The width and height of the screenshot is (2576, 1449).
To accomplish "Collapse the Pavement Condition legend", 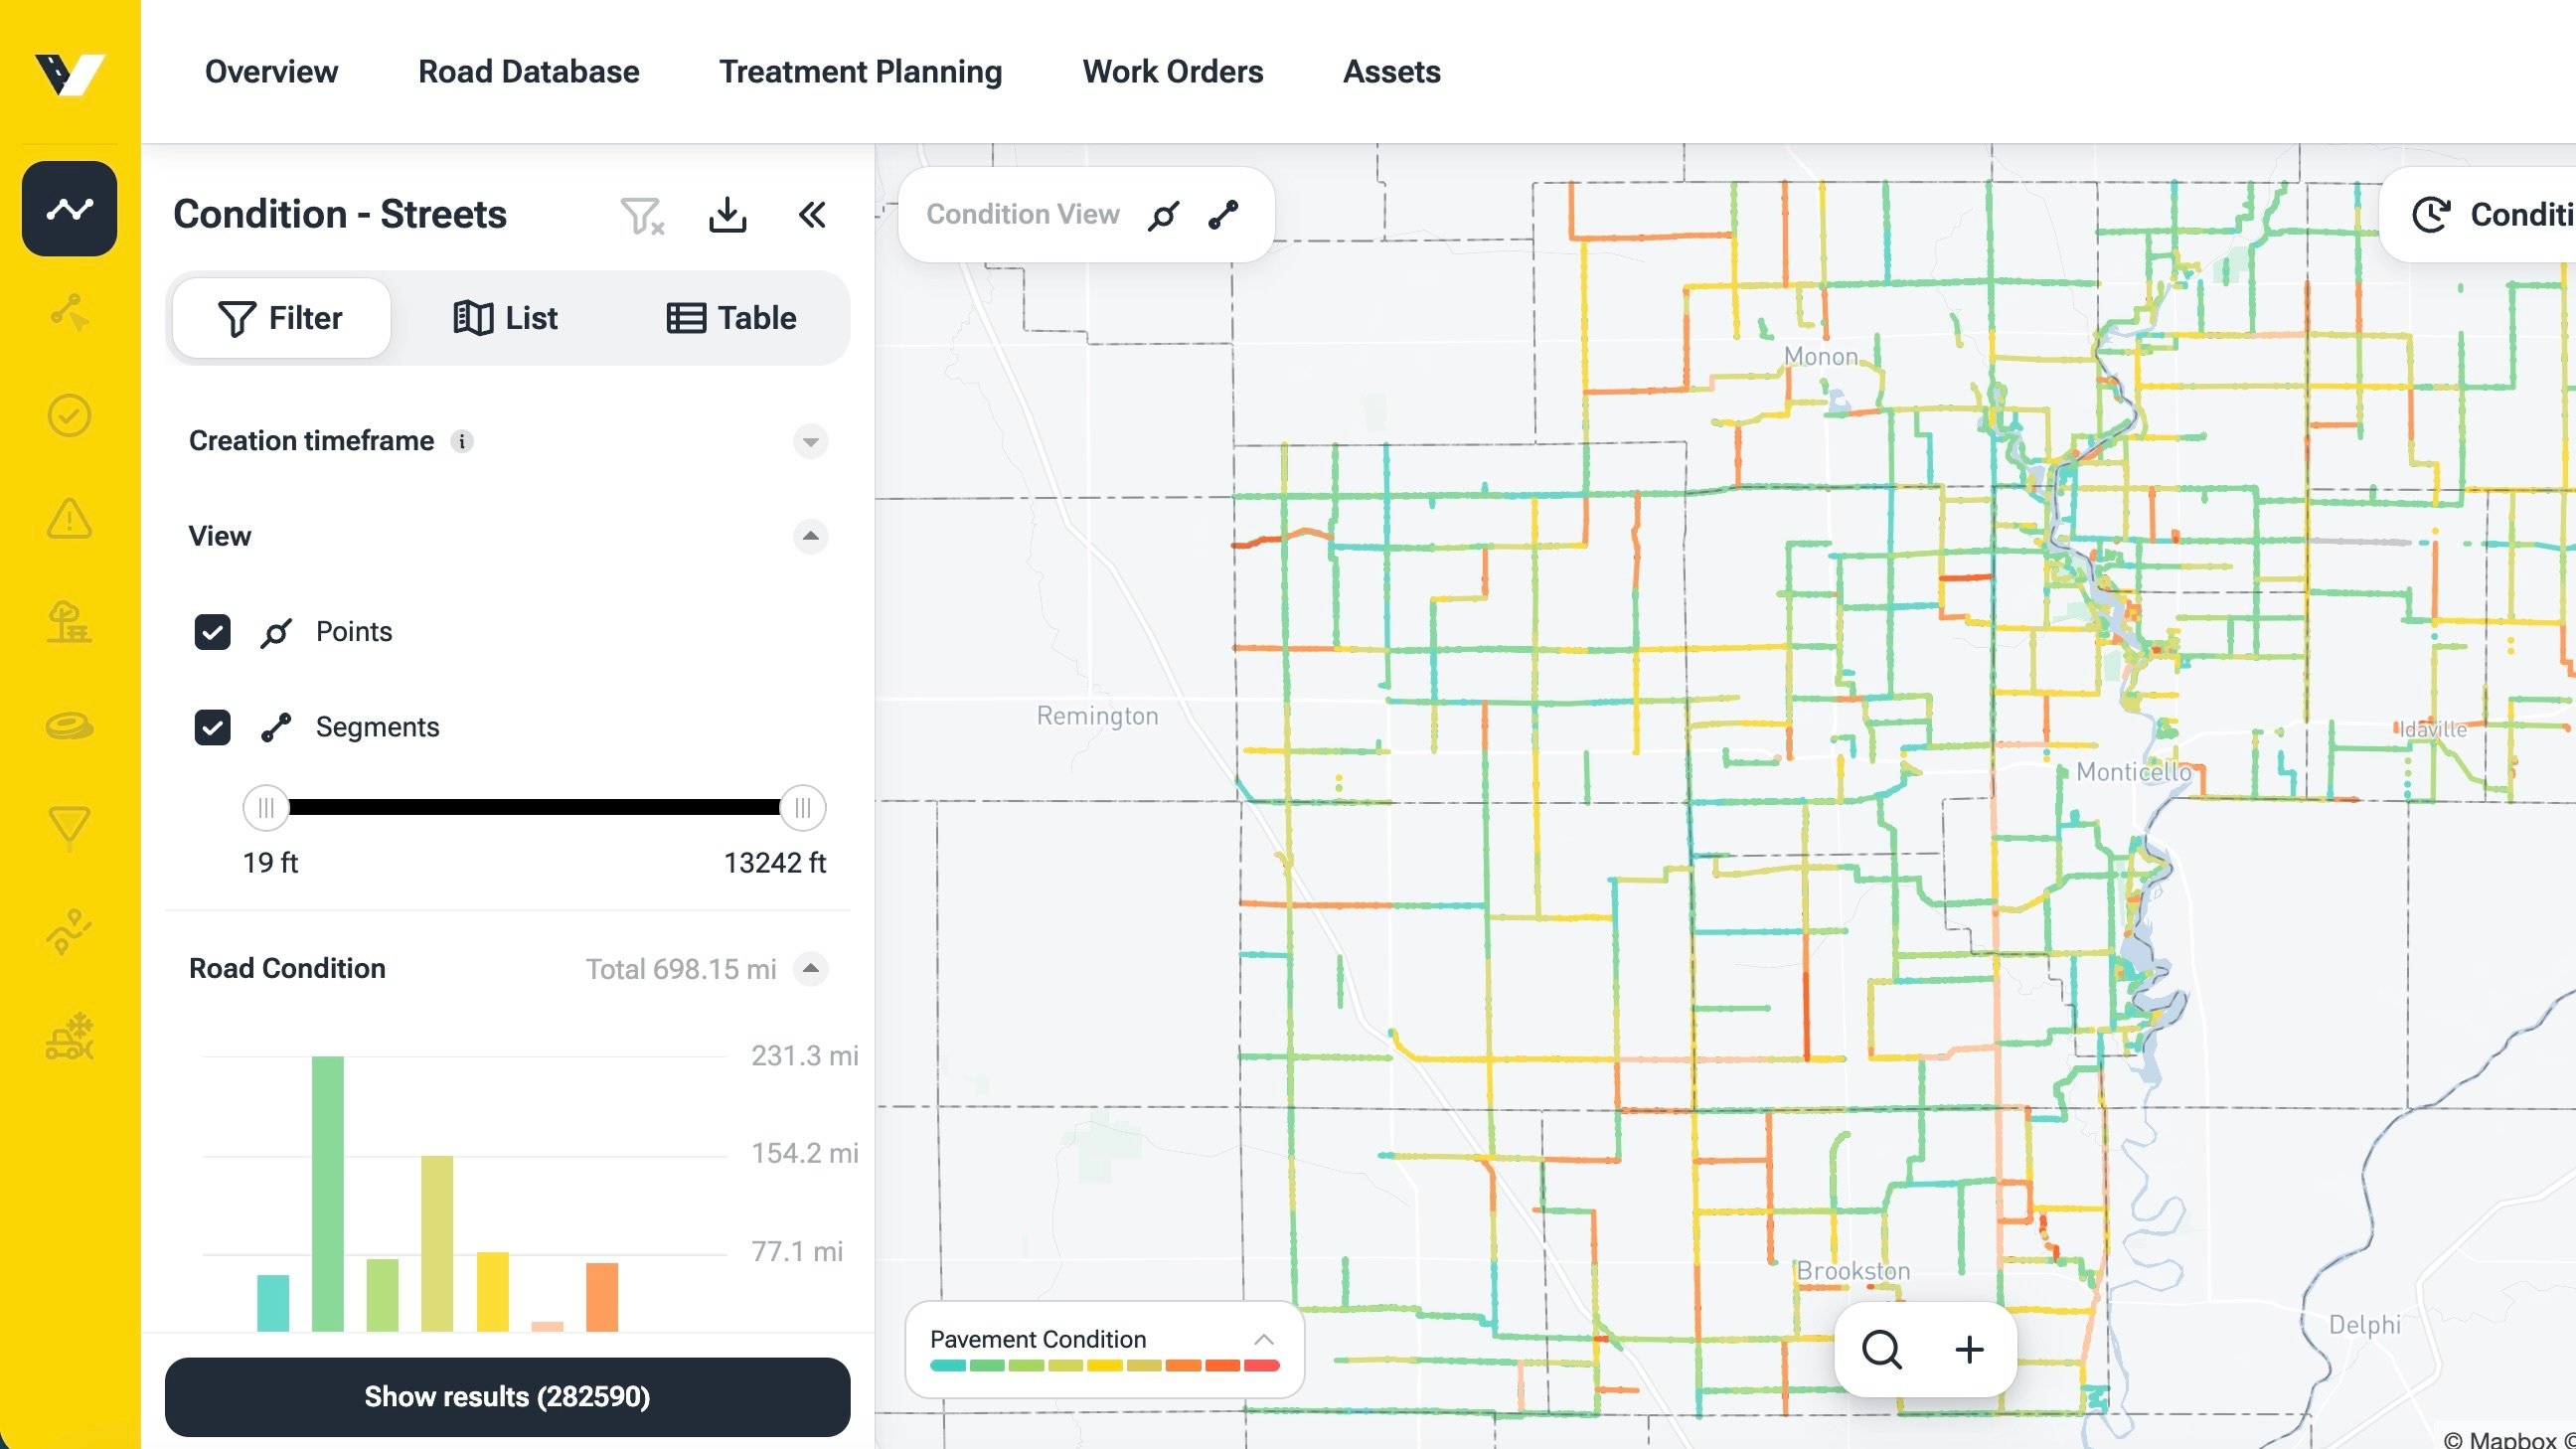I will [x=1264, y=1339].
